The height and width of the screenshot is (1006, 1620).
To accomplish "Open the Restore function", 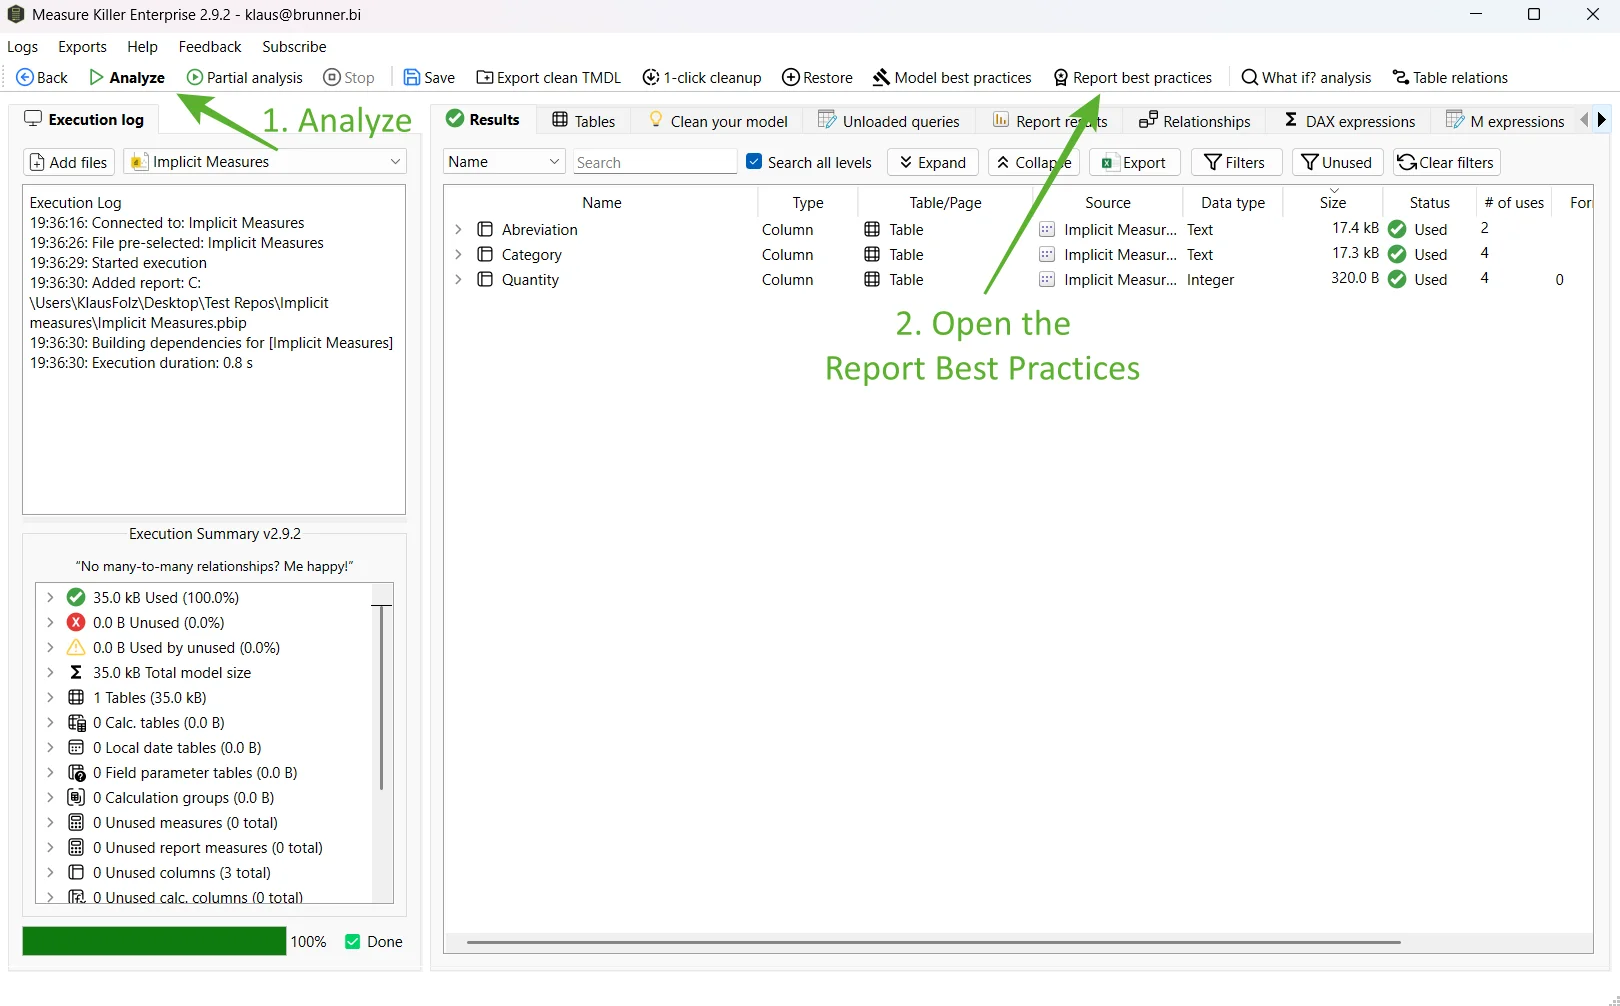I will [x=817, y=78].
